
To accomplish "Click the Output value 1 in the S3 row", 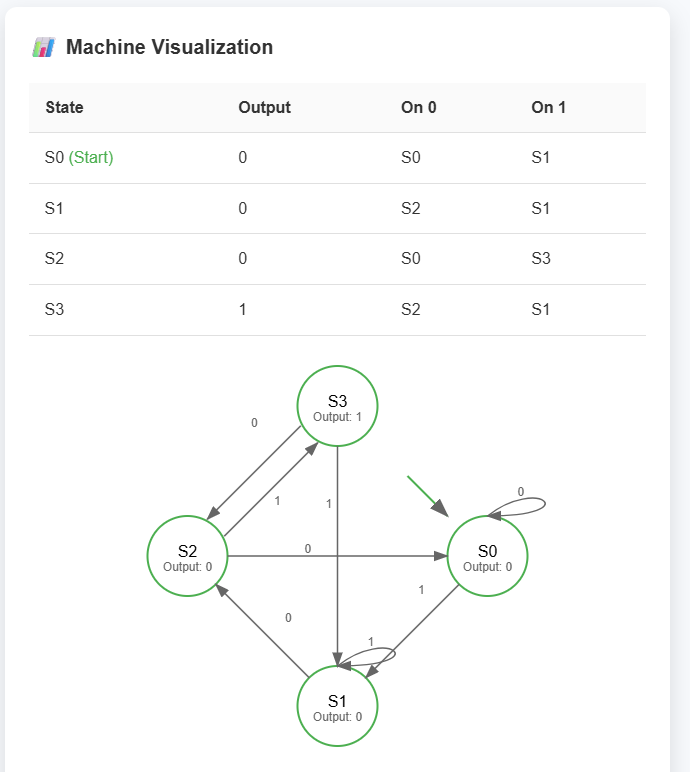I will point(242,310).
